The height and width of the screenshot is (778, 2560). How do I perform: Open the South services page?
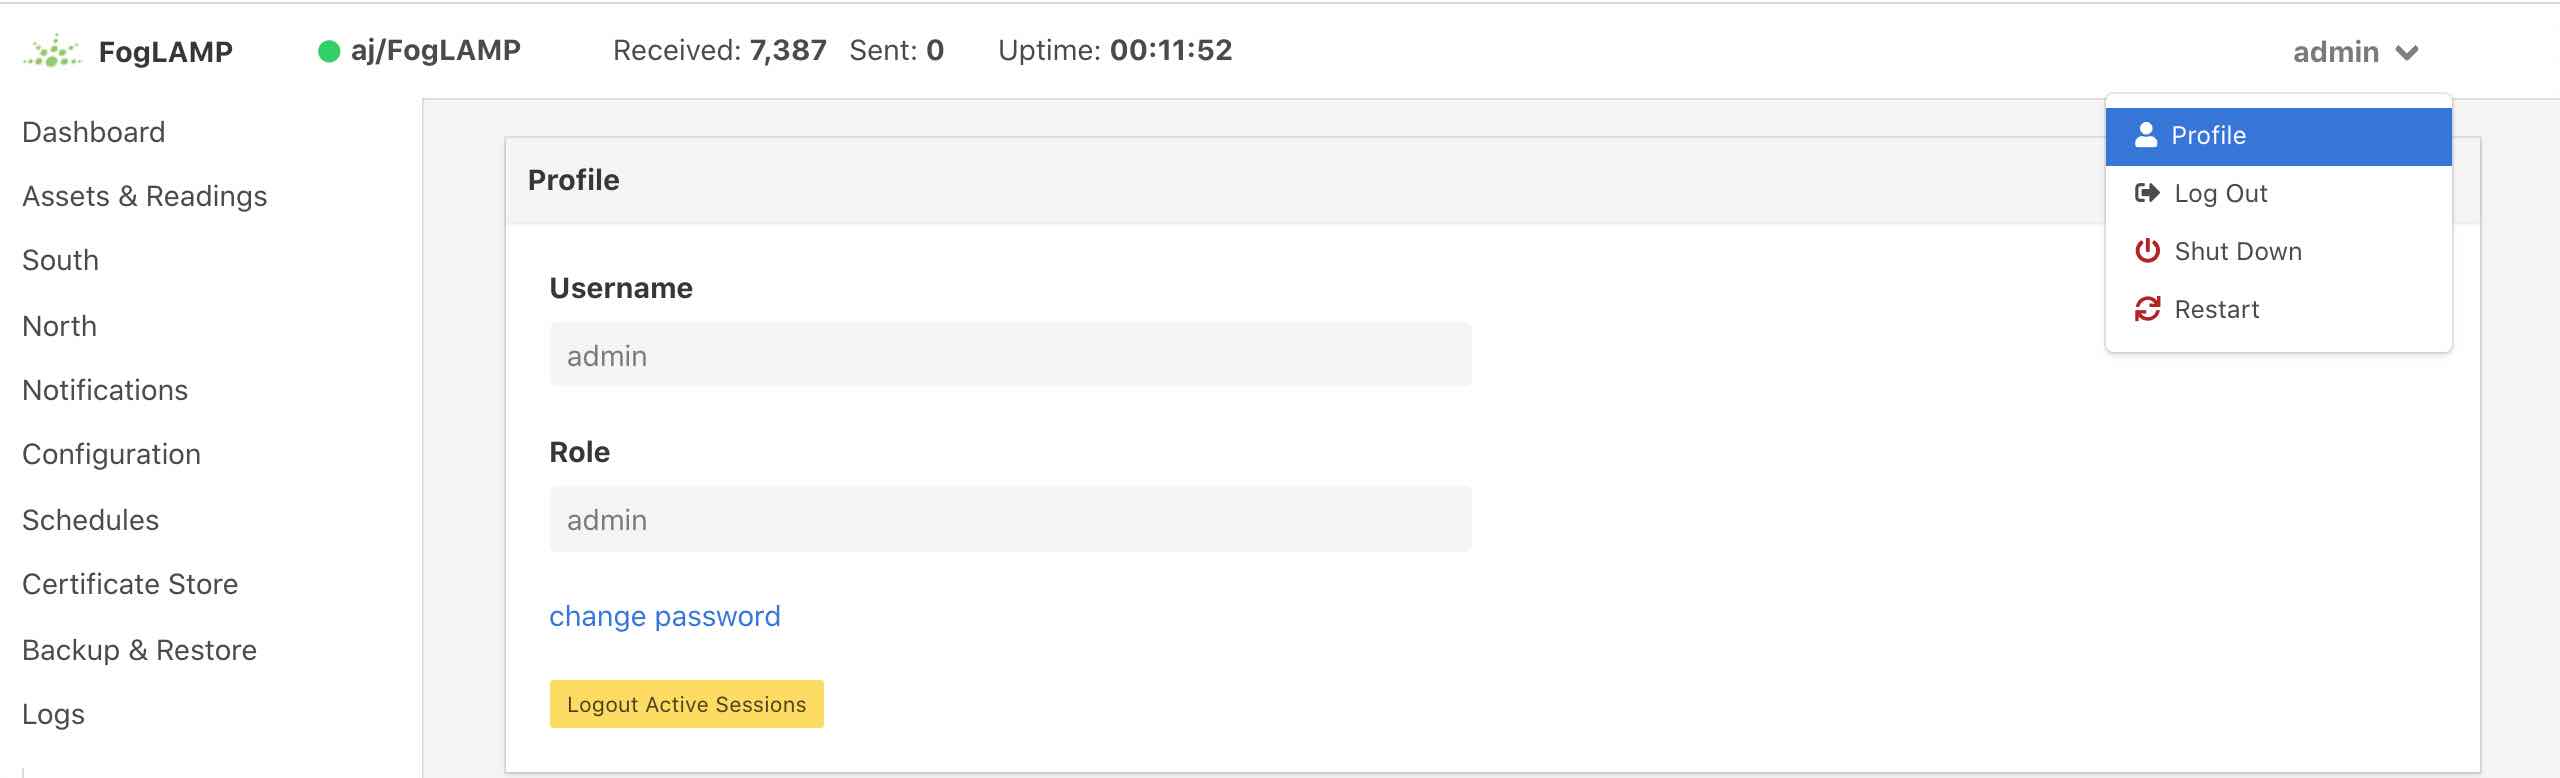point(61,260)
